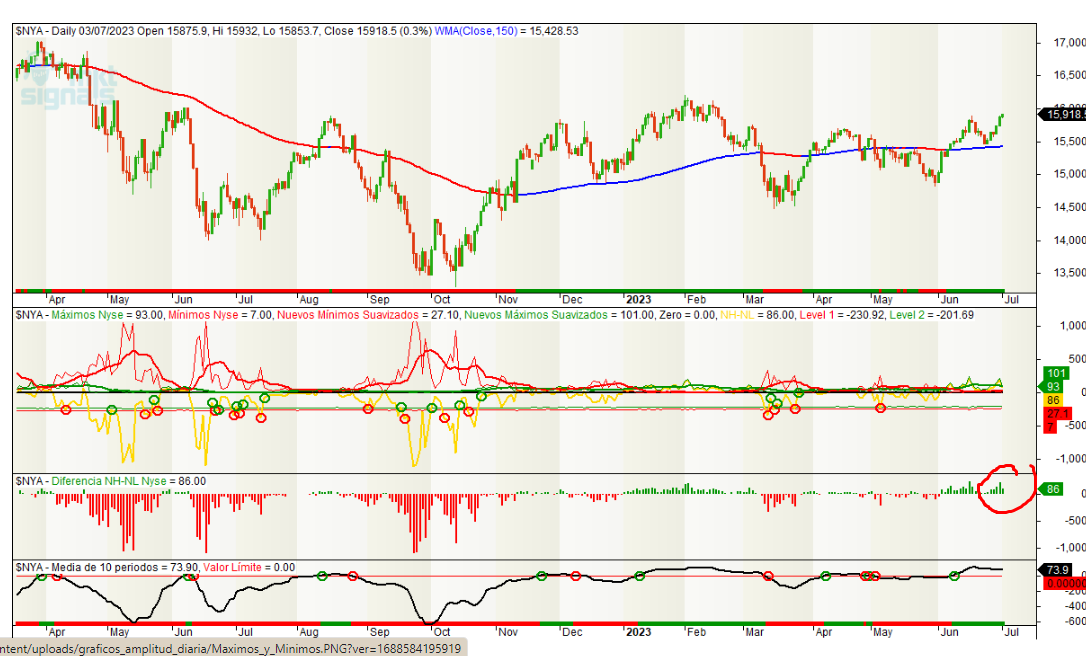Click the Valor Límite = 0.00 label

point(249,567)
